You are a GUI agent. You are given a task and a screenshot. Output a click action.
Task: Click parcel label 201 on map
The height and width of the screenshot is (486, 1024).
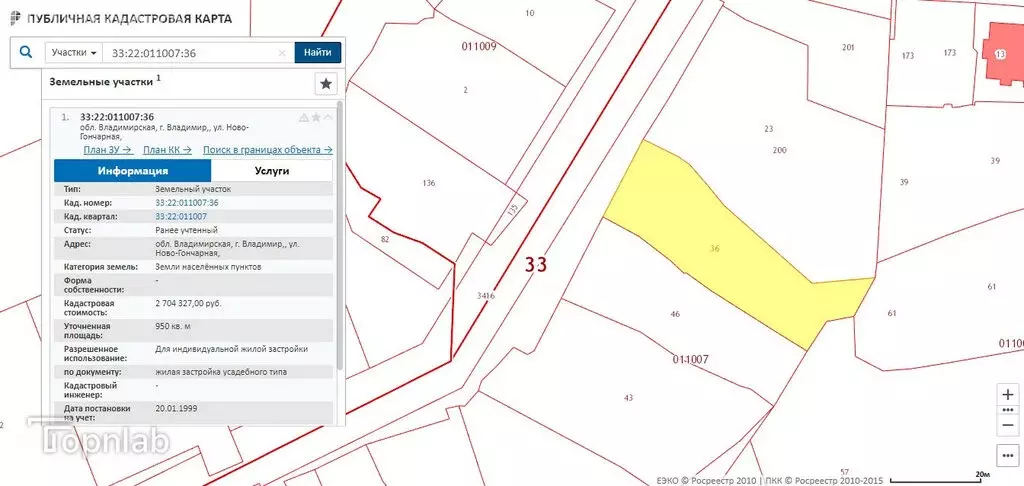coord(848,47)
